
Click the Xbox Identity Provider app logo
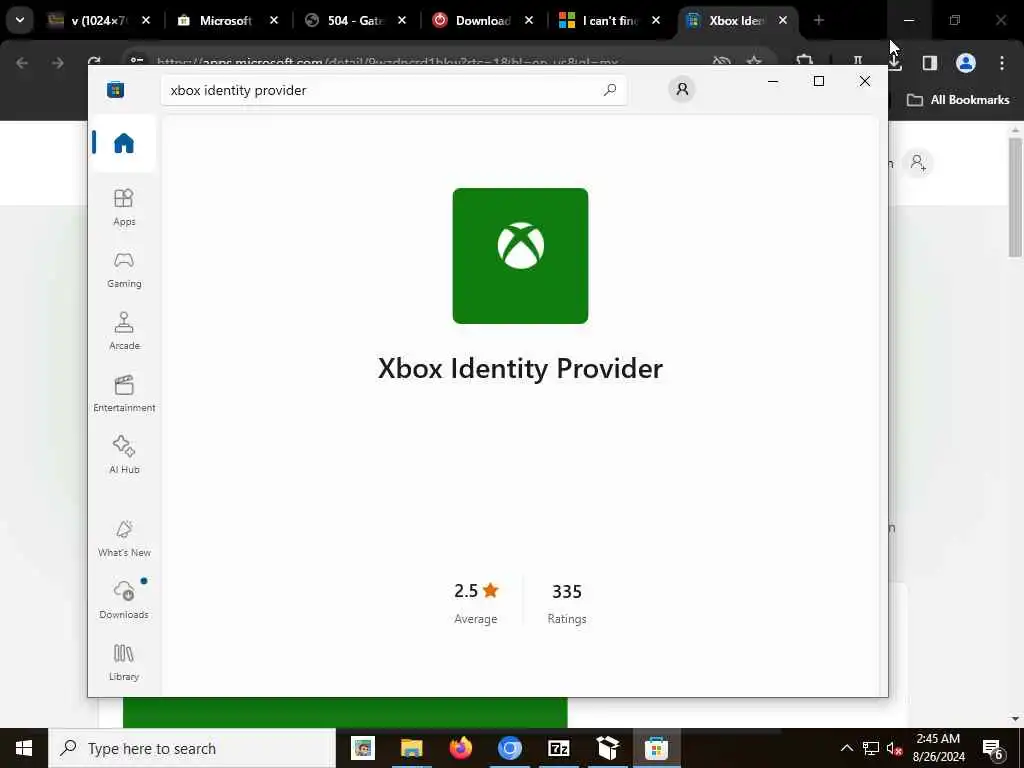pos(520,255)
